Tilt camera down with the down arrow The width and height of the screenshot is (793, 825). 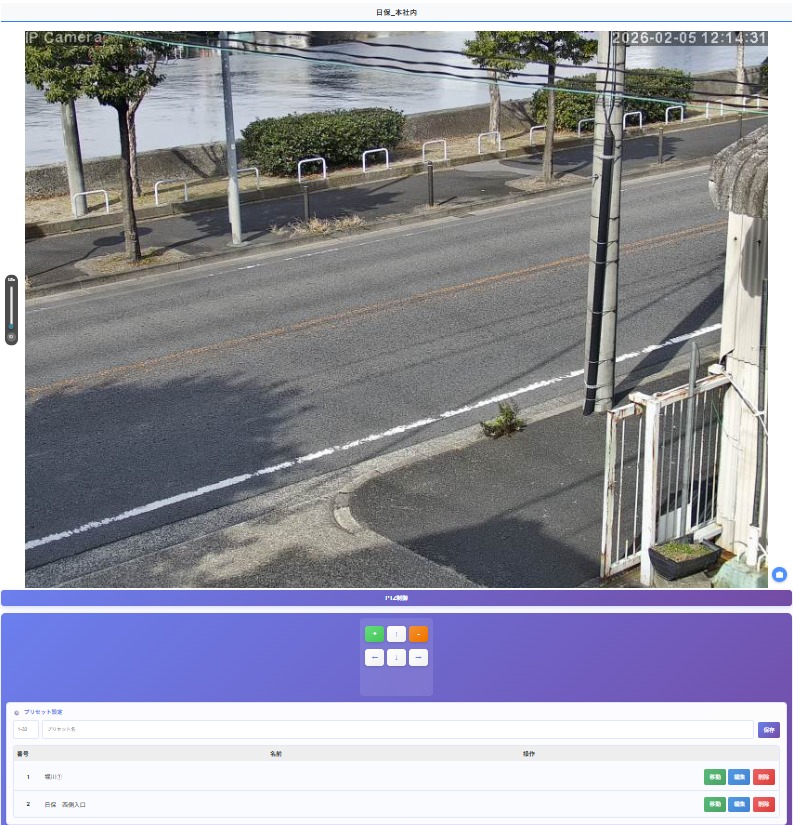point(396,657)
